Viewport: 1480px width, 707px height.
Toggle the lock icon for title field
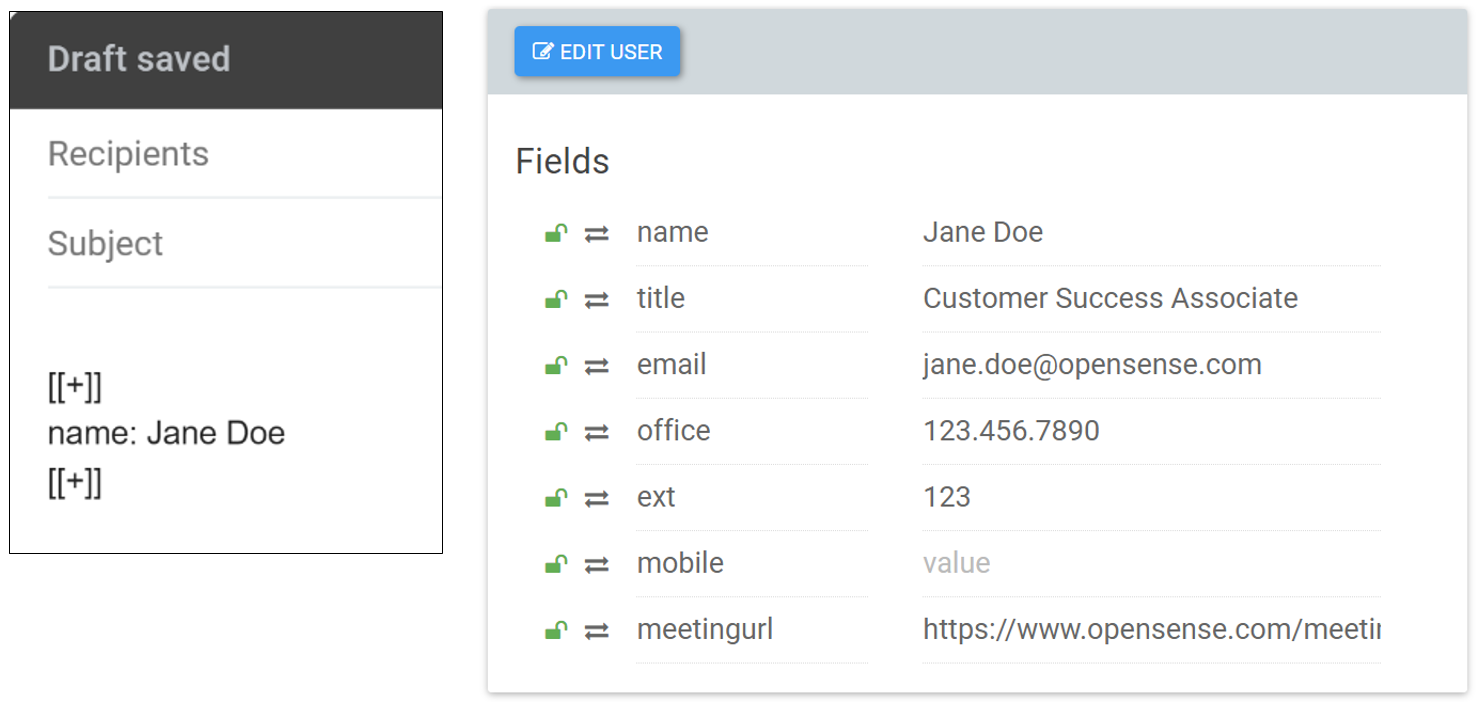coord(556,299)
